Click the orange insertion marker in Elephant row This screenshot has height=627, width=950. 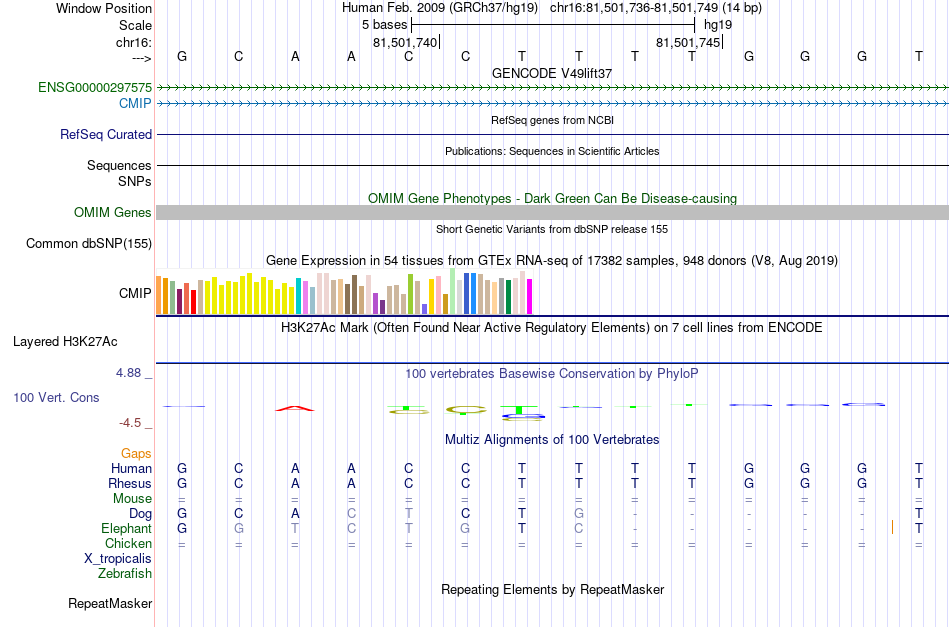tap(892, 527)
